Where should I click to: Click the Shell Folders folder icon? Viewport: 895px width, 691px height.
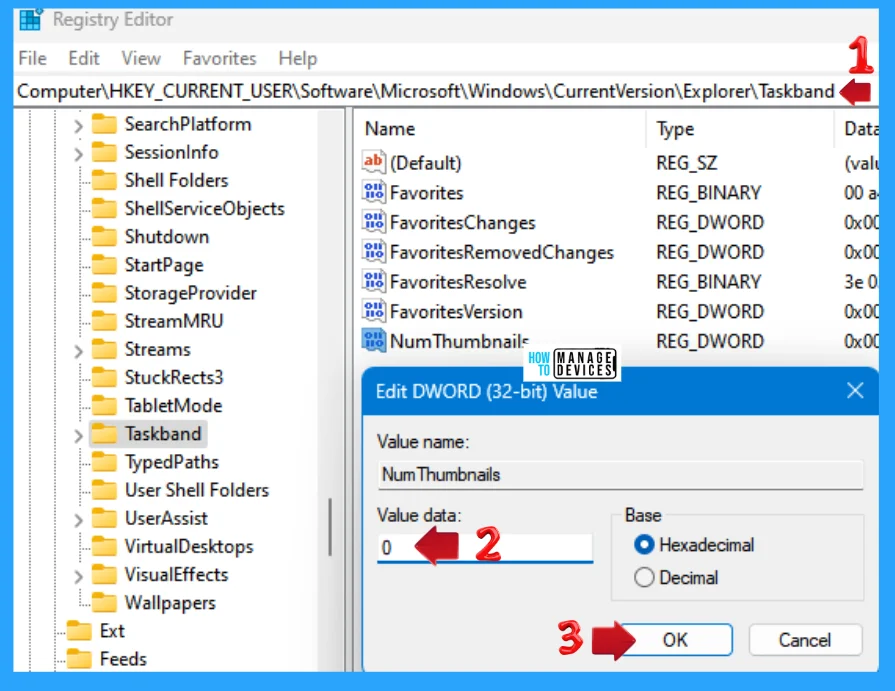coord(104,180)
